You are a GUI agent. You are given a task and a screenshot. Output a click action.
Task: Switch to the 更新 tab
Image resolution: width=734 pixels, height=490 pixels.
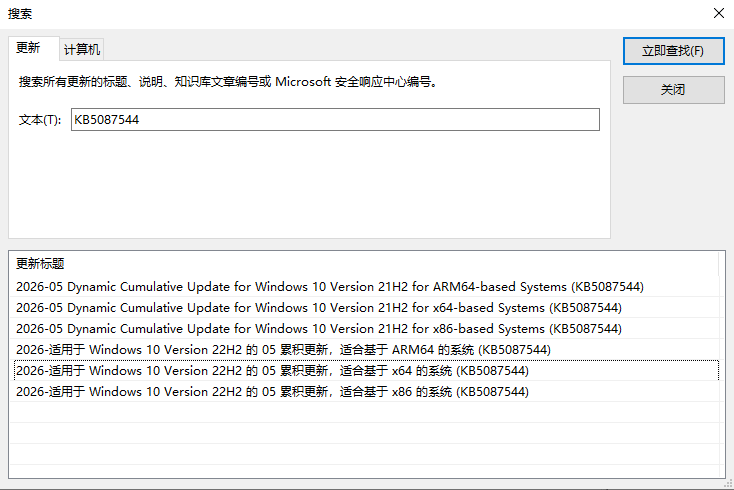(x=34, y=48)
